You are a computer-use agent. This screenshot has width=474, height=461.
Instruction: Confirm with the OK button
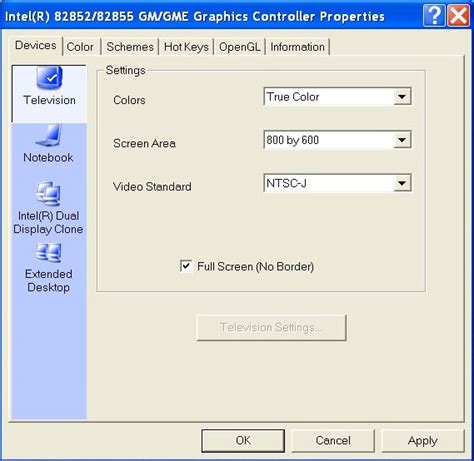pos(243,440)
